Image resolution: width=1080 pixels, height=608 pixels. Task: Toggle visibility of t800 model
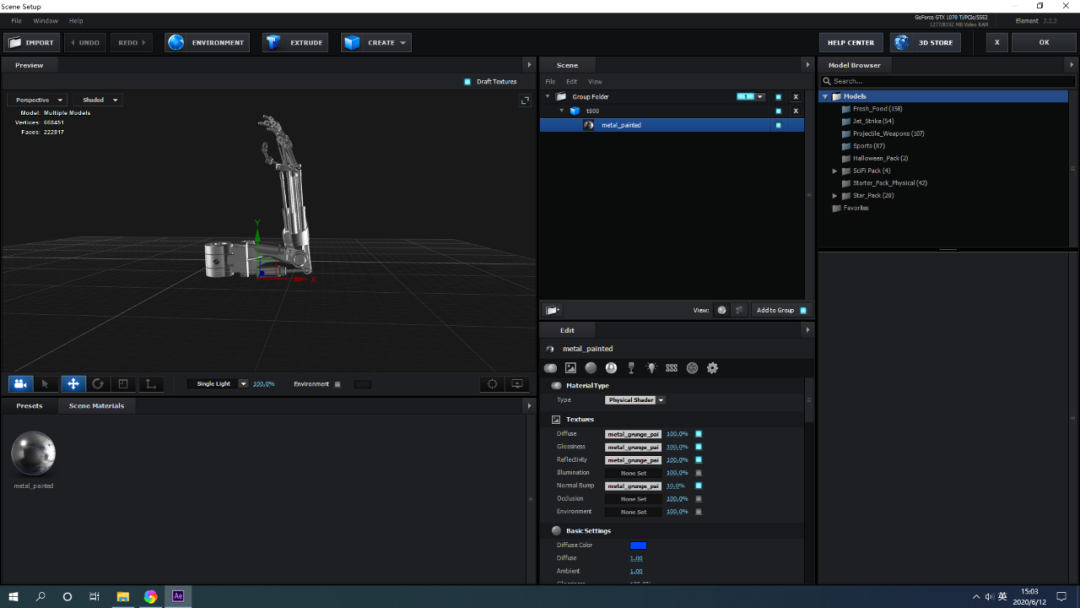pos(778,111)
